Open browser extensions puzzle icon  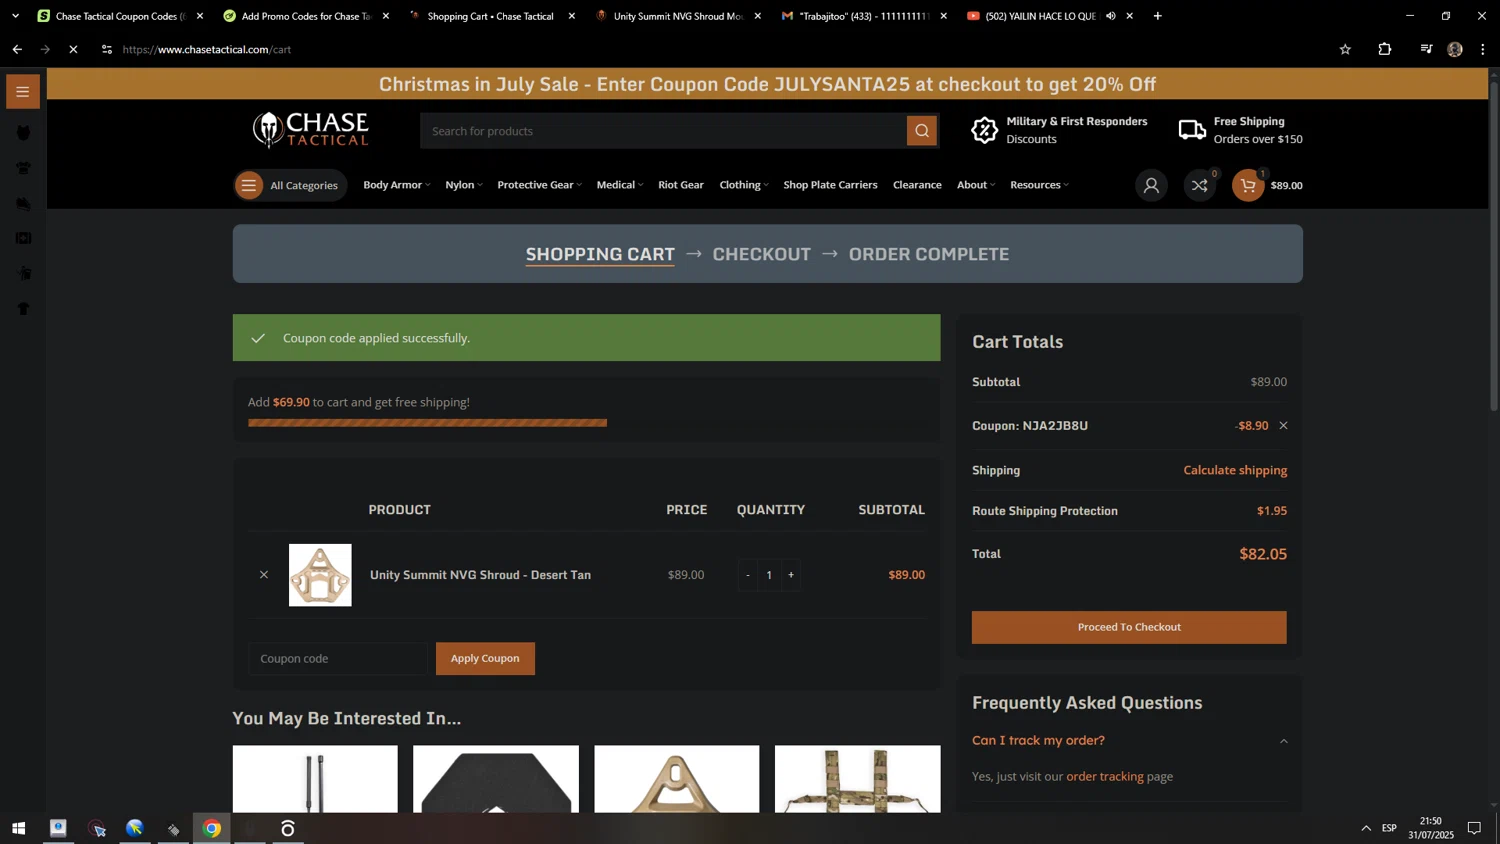1385,49
